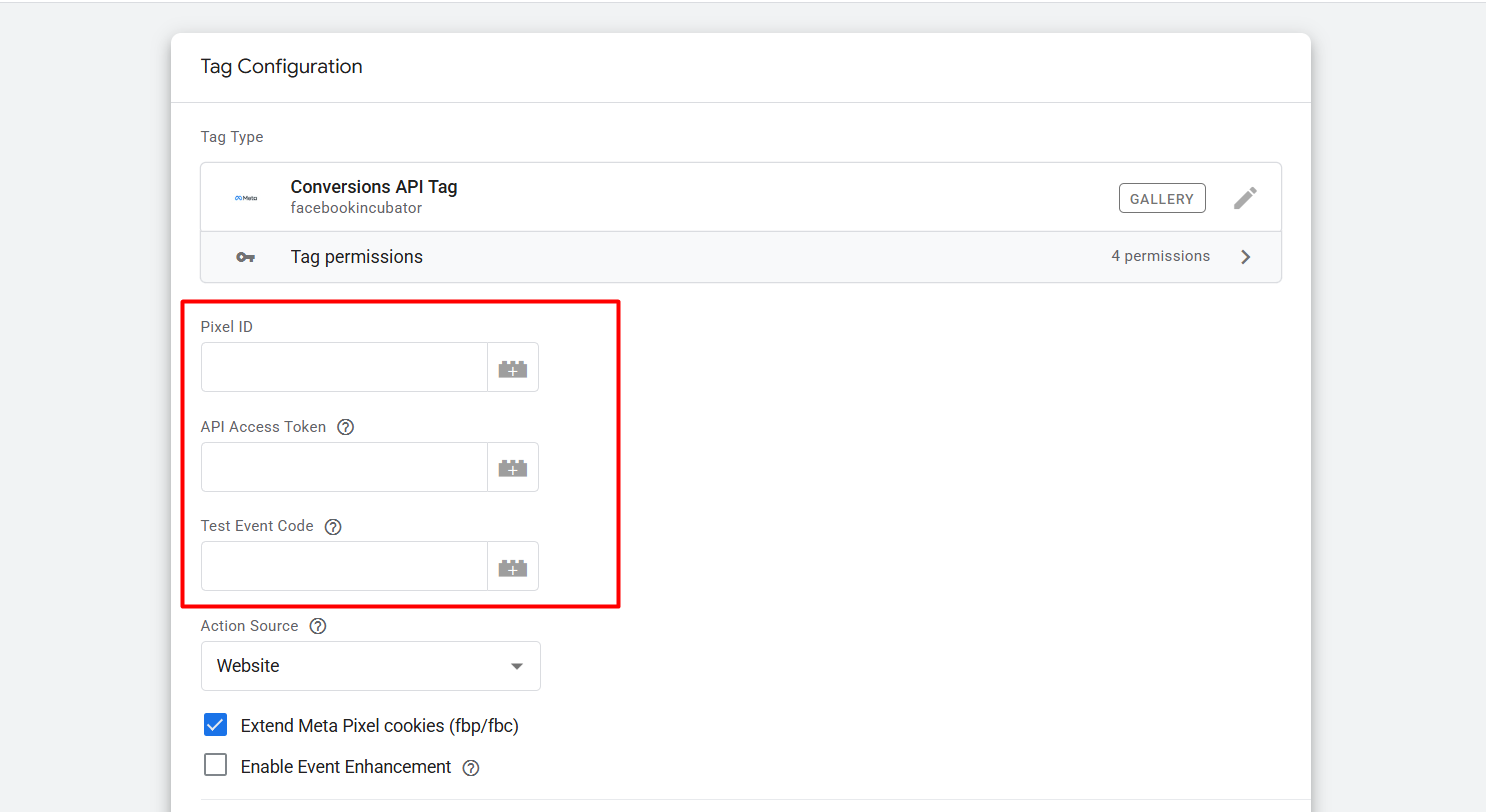Click the Meta logo icon
This screenshot has height=812, width=1486.
246,198
